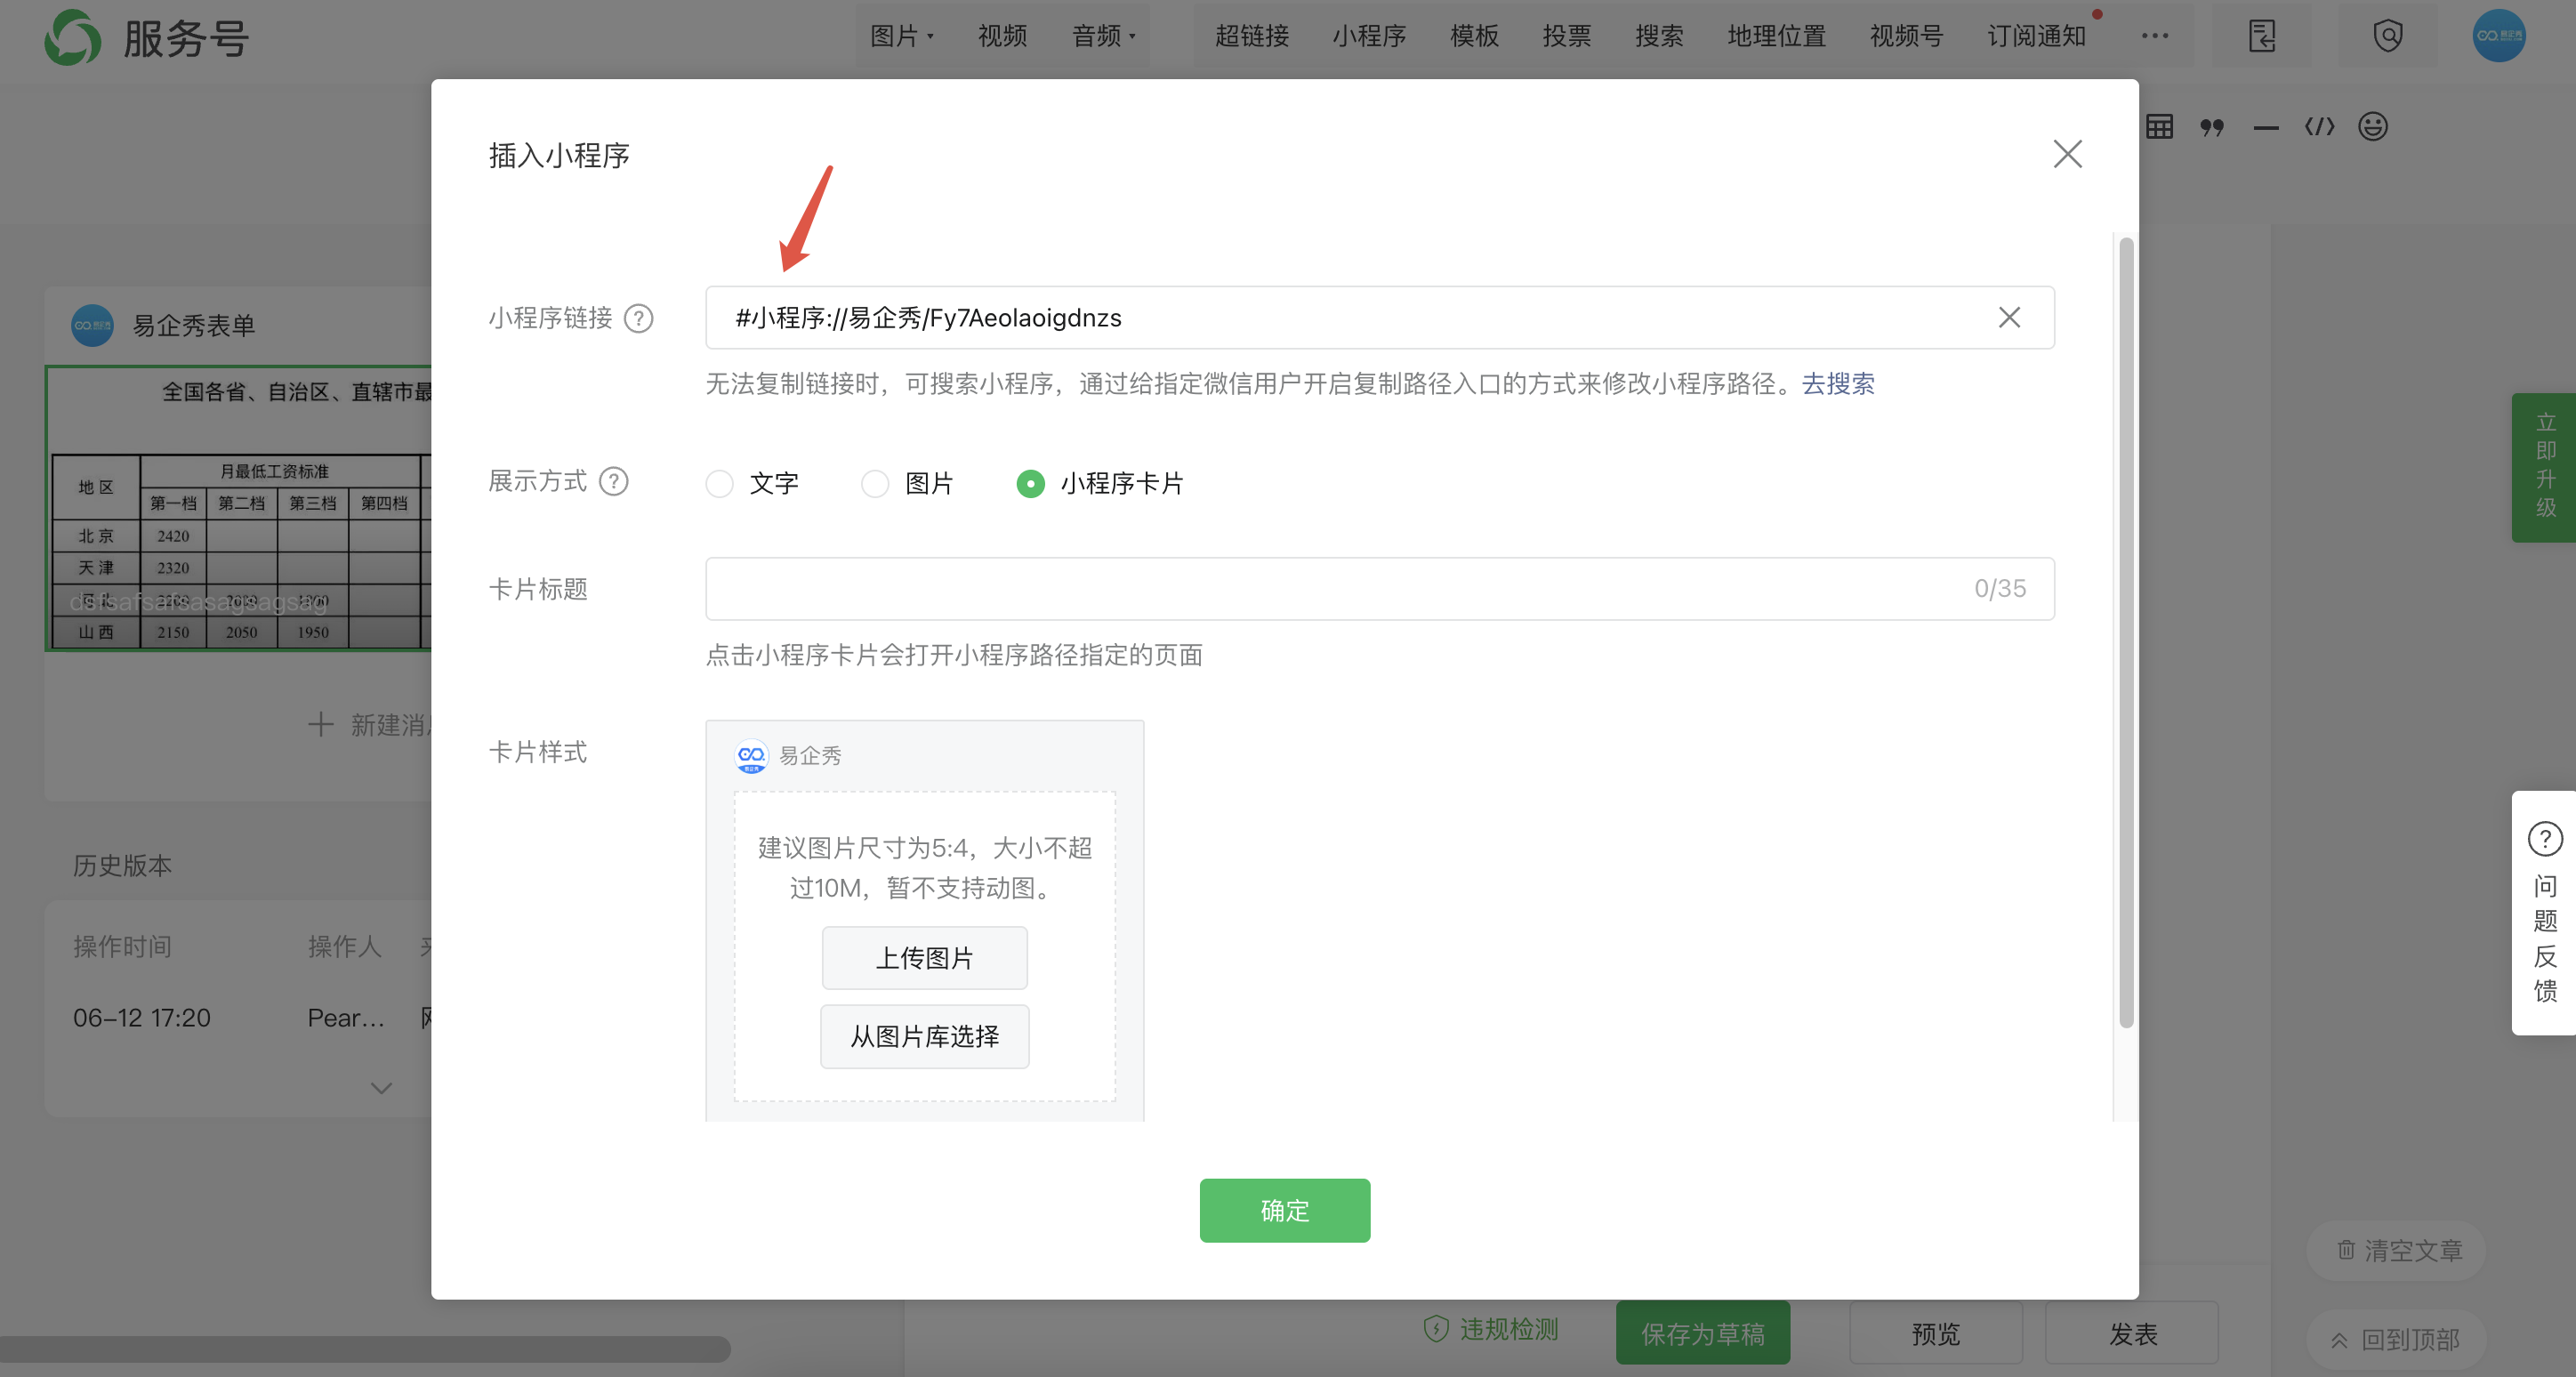Open the 音频 dropdown in toolbar
Screen dimensions: 2576x1377
click(1103, 36)
